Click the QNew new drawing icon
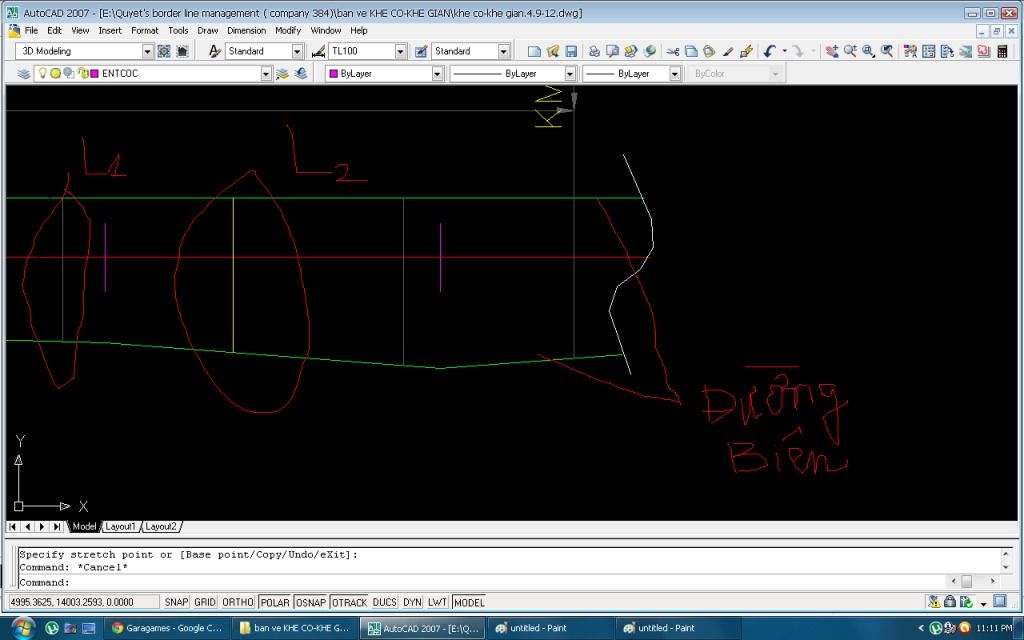The image size is (1024, 640). tap(534, 51)
